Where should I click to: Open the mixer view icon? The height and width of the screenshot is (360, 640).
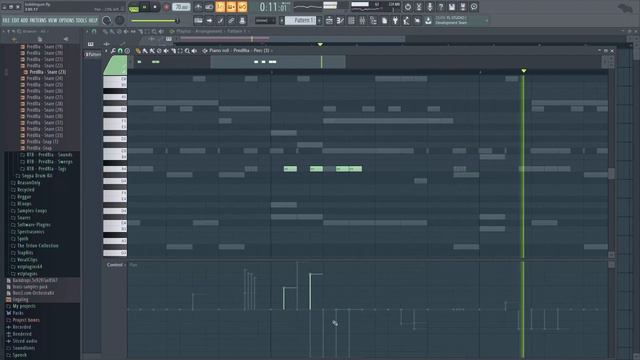pos(362,20)
